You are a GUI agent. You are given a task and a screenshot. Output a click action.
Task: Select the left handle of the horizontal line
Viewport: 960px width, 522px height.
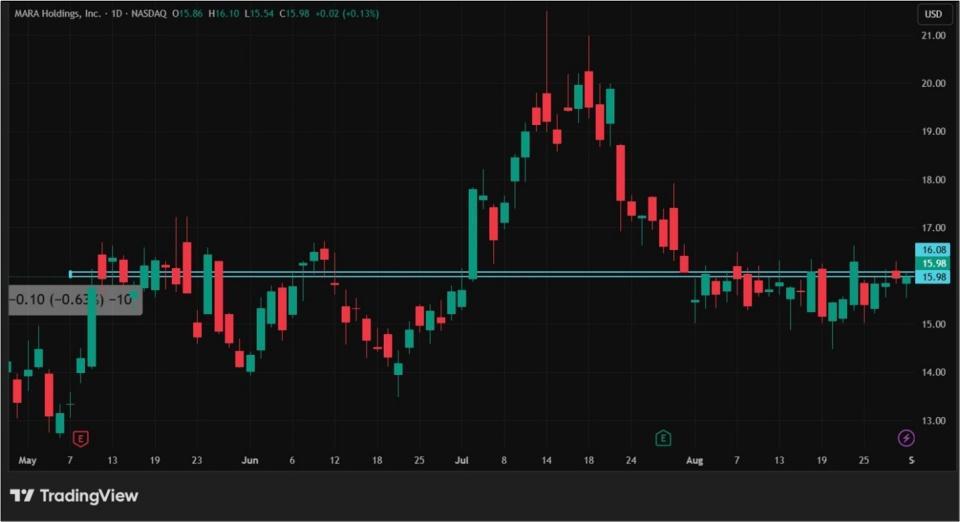point(71,273)
